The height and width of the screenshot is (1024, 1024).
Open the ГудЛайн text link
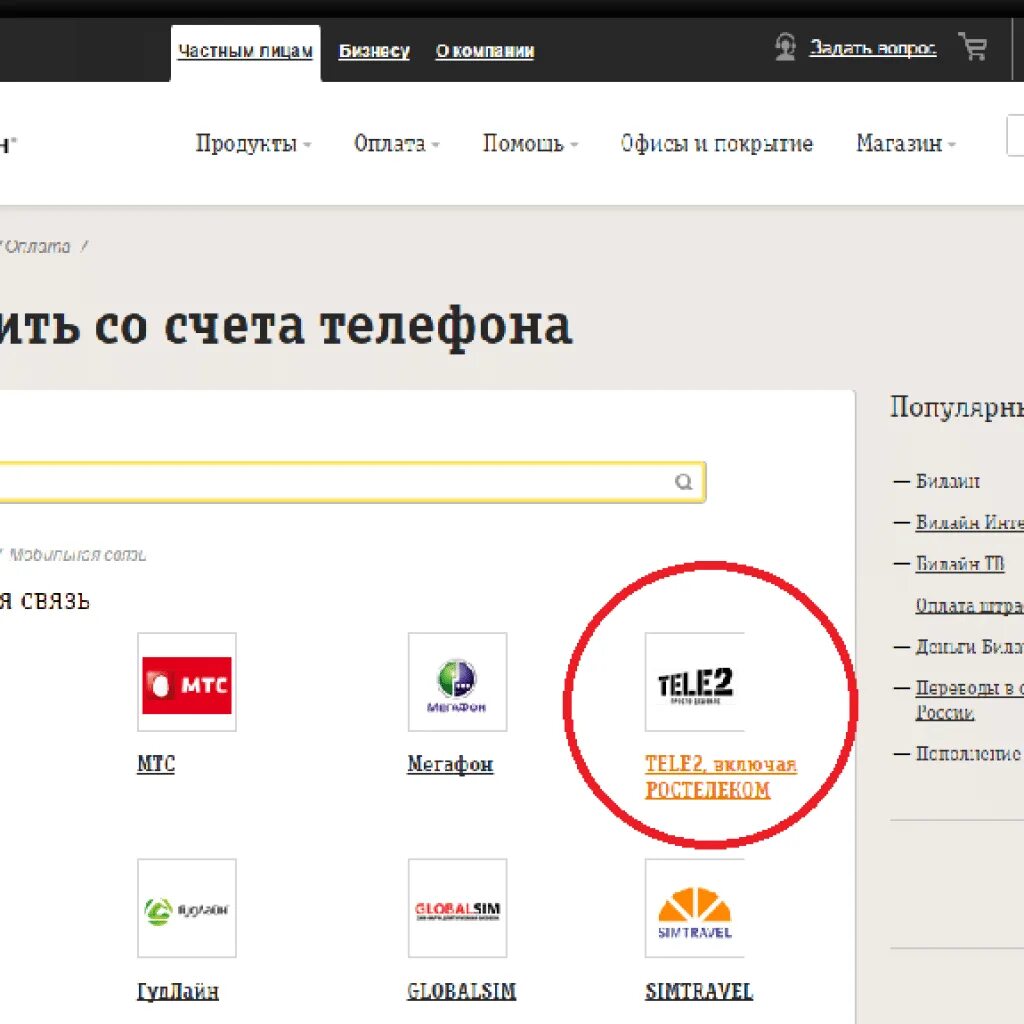click(x=178, y=991)
